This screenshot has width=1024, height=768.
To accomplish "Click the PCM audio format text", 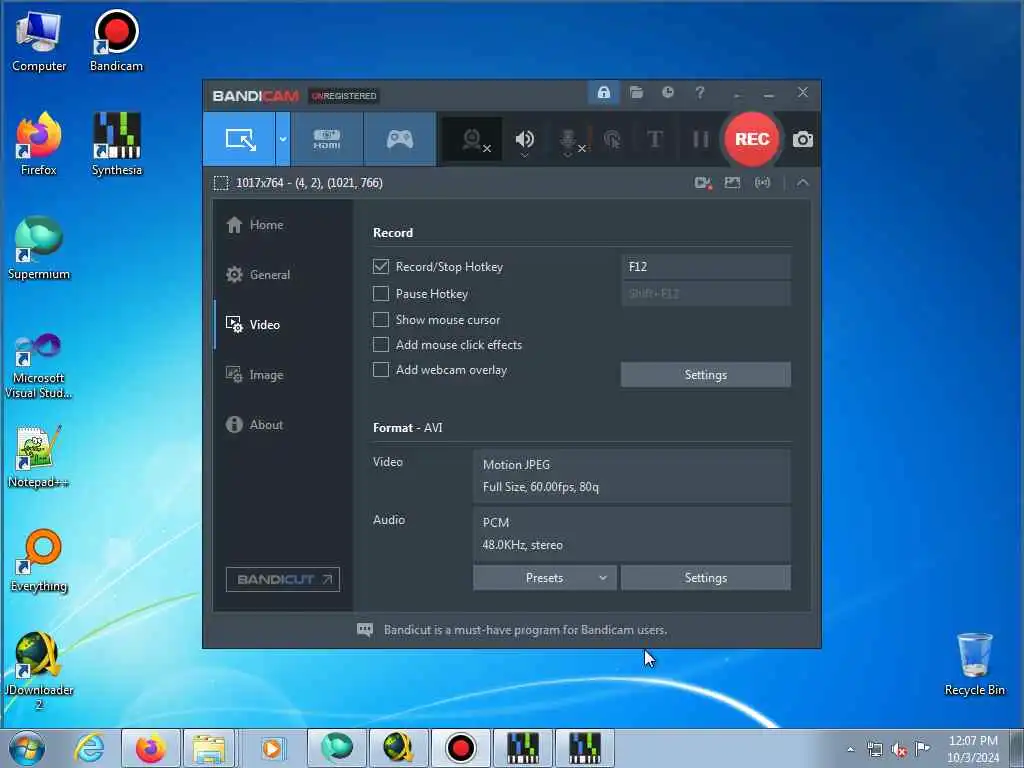I will coord(496,522).
